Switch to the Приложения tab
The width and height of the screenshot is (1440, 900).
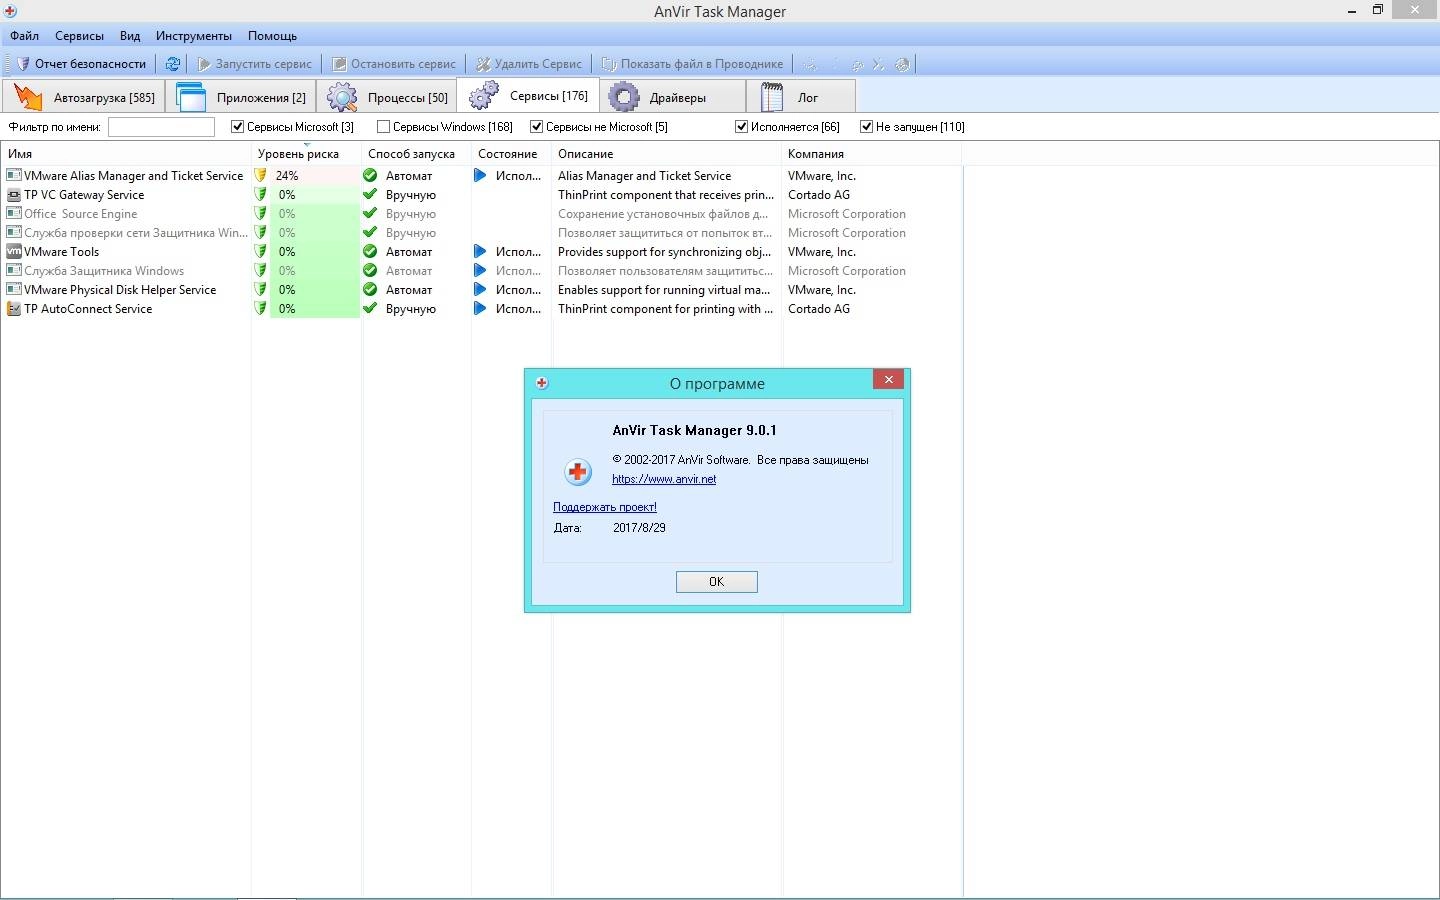(x=241, y=97)
